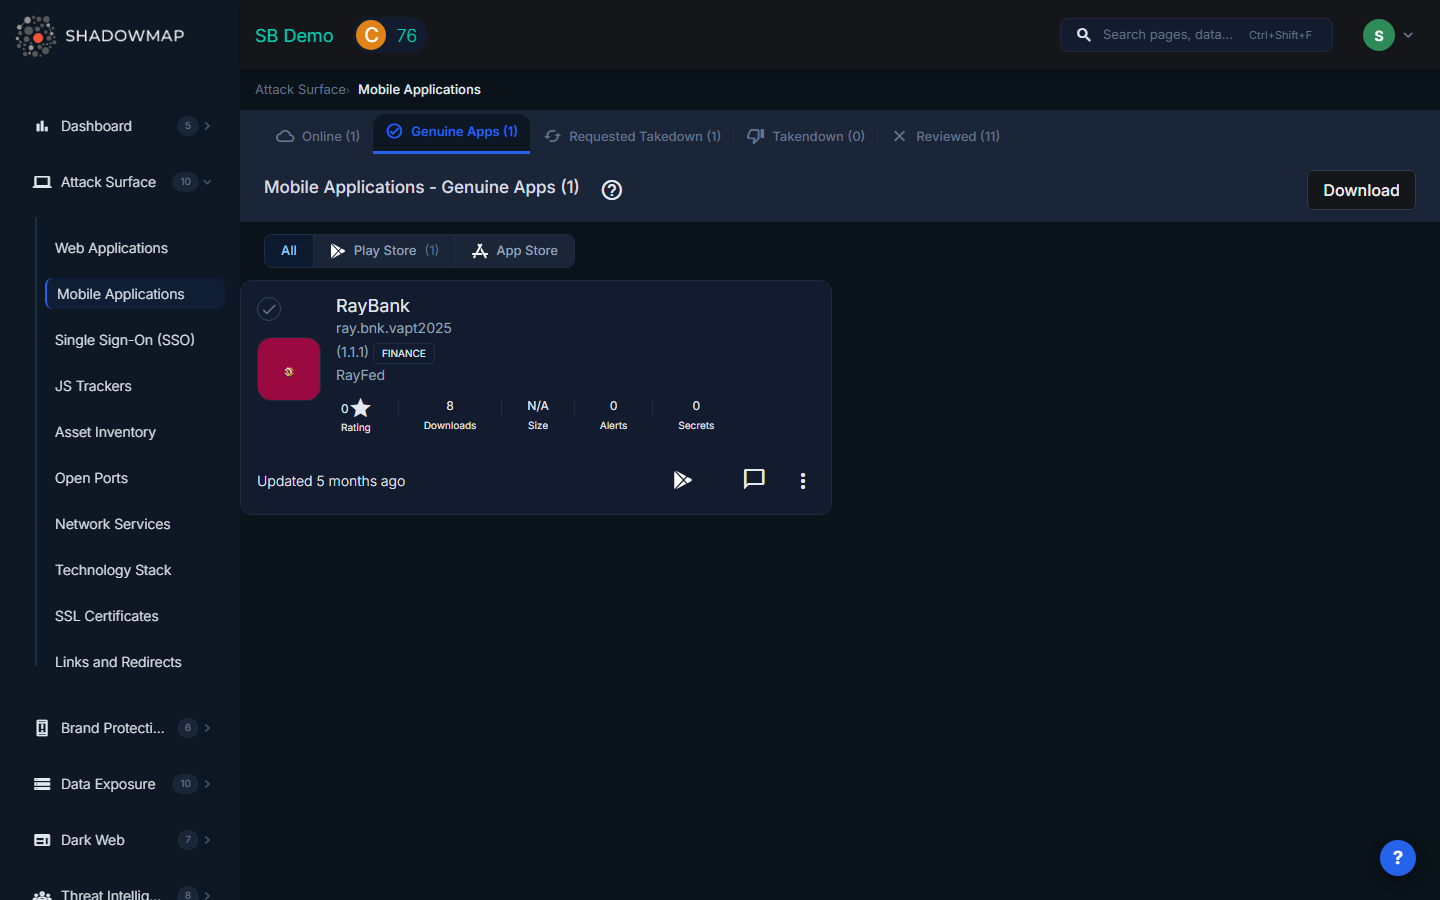Toggle the RayBank card selection checkbox
The height and width of the screenshot is (900, 1440).
click(x=269, y=309)
